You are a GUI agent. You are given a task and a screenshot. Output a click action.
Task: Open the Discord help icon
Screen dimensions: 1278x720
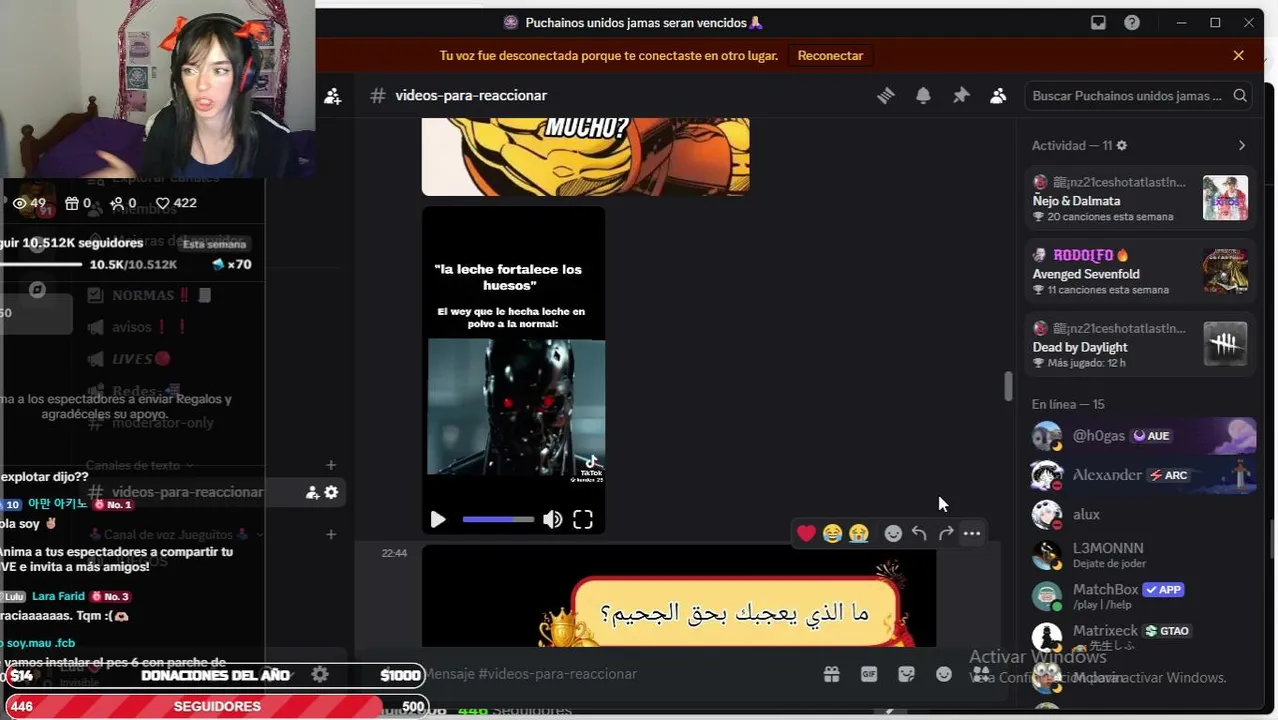1132,22
